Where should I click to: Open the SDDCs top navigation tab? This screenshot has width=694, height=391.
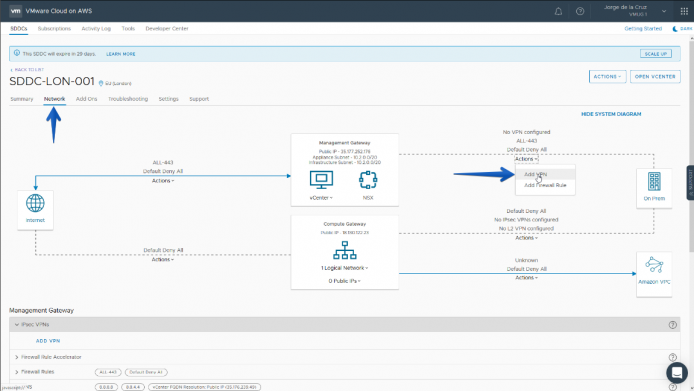pos(19,29)
